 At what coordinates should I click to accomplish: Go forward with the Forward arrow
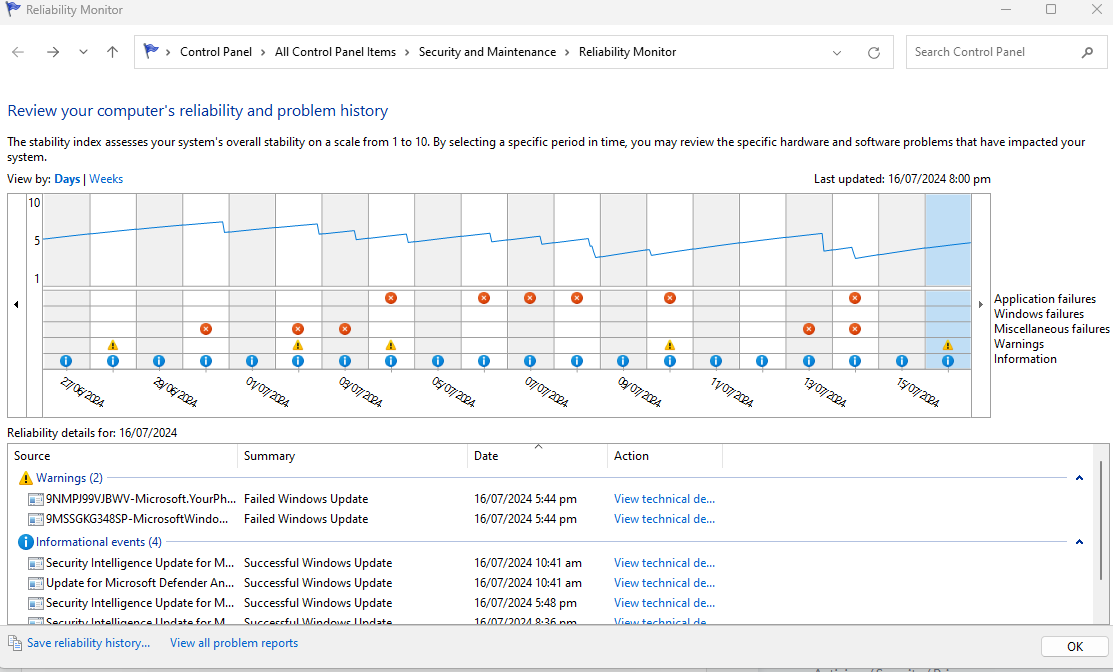click(x=53, y=52)
